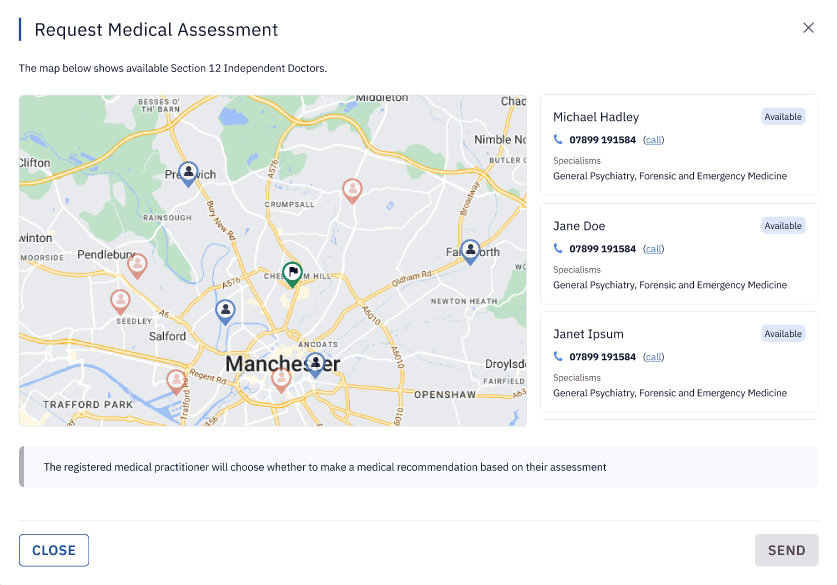Viewport: 837px width, 585px height.
Task: Click the CLOSE button
Action: [x=54, y=550]
